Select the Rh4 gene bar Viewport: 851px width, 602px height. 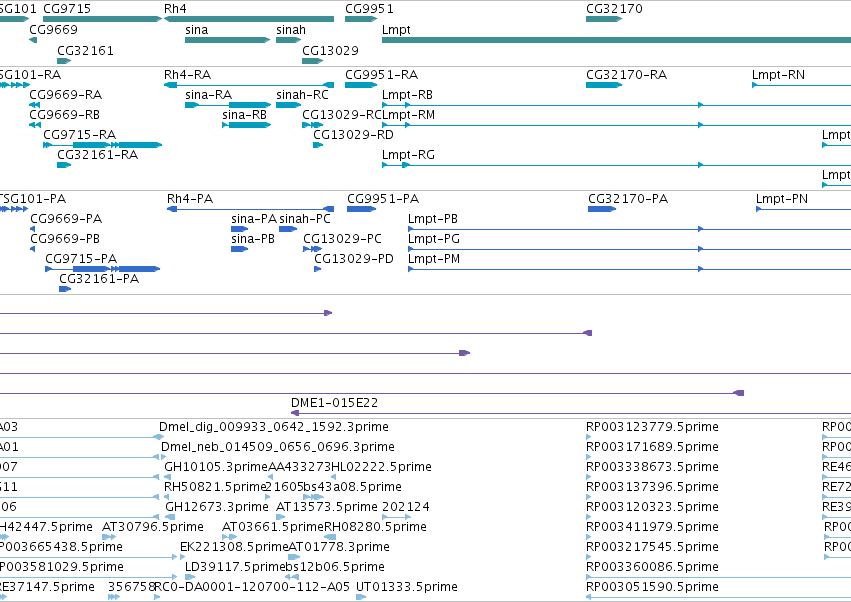(249, 19)
